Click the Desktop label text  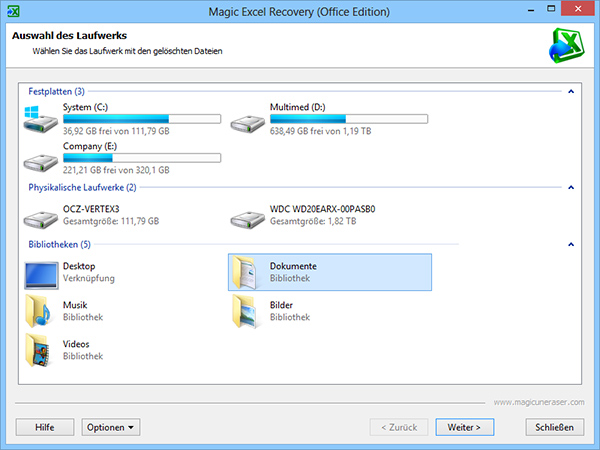(x=79, y=266)
